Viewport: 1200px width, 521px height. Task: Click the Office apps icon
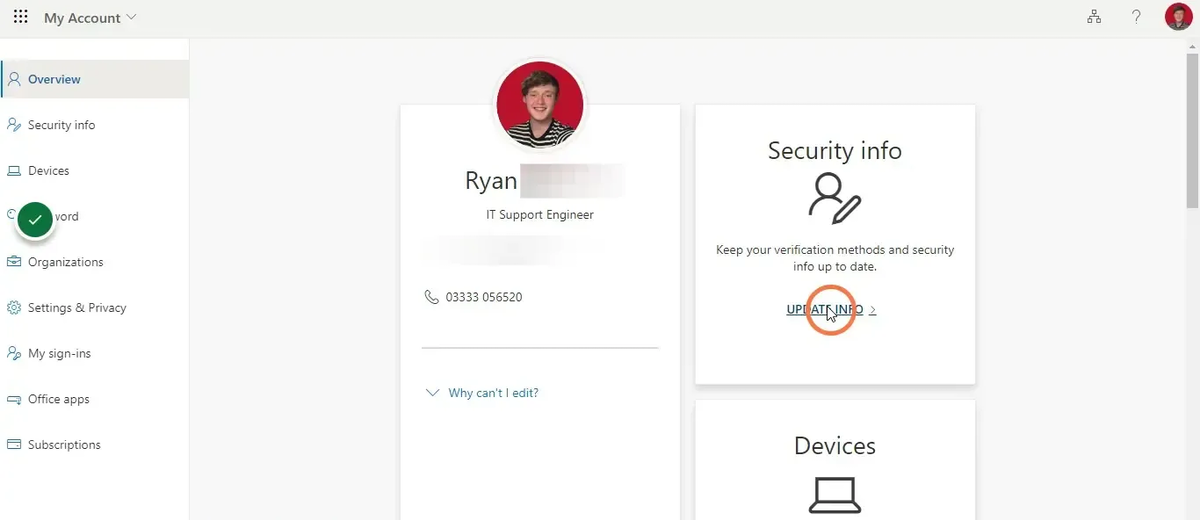click(14, 400)
